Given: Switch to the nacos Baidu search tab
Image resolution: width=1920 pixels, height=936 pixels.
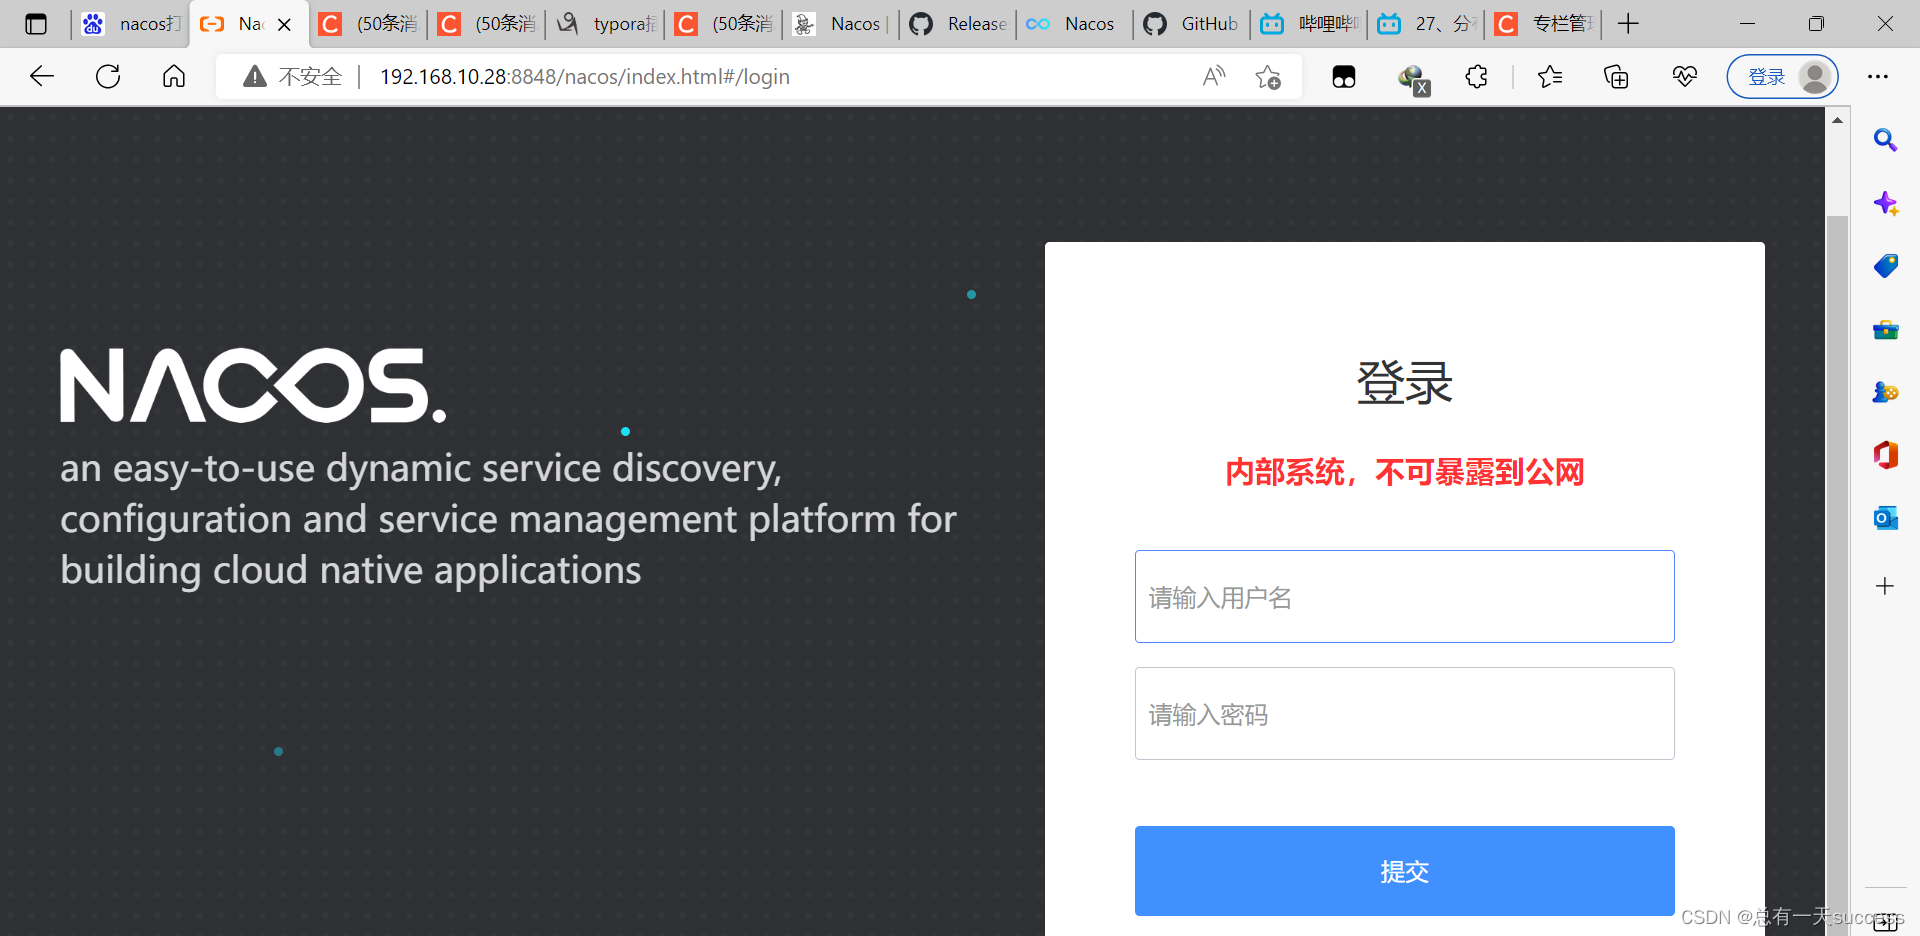Looking at the screenshot, I should point(131,24).
